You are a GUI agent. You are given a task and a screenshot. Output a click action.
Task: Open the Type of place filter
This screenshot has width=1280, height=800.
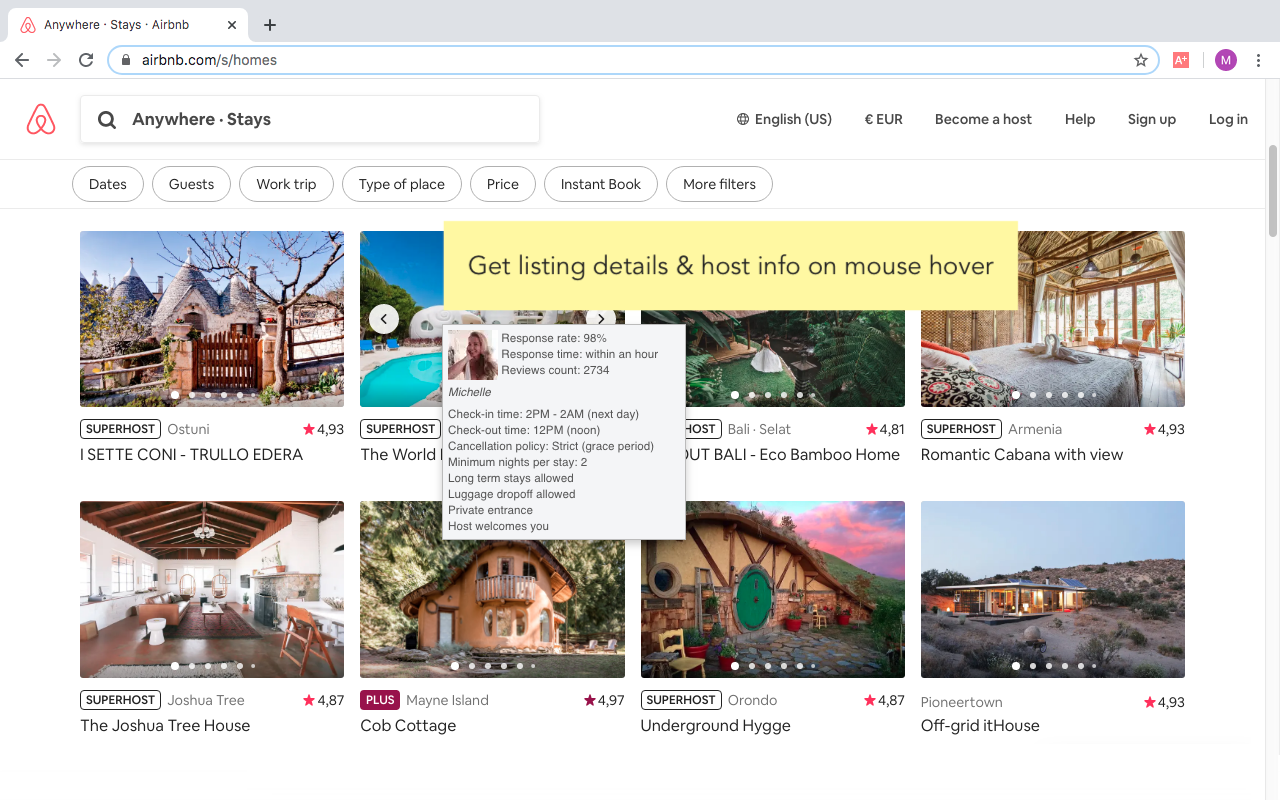click(x=401, y=184)
